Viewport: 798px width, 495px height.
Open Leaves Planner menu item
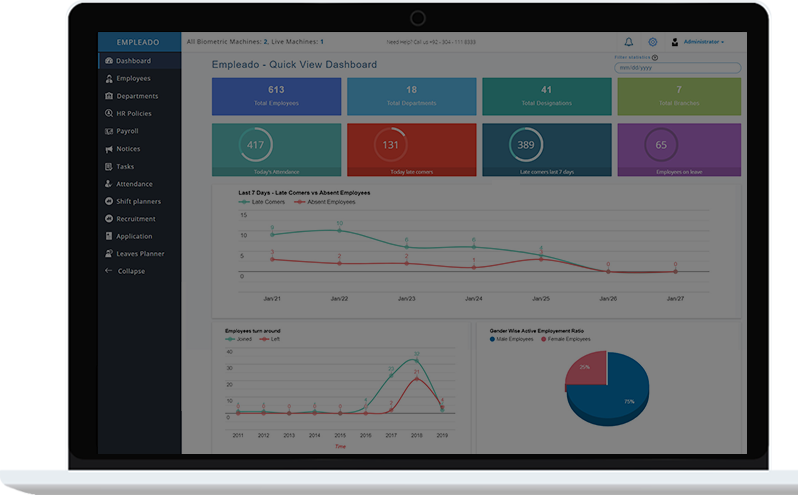click(x=139, y=253)
